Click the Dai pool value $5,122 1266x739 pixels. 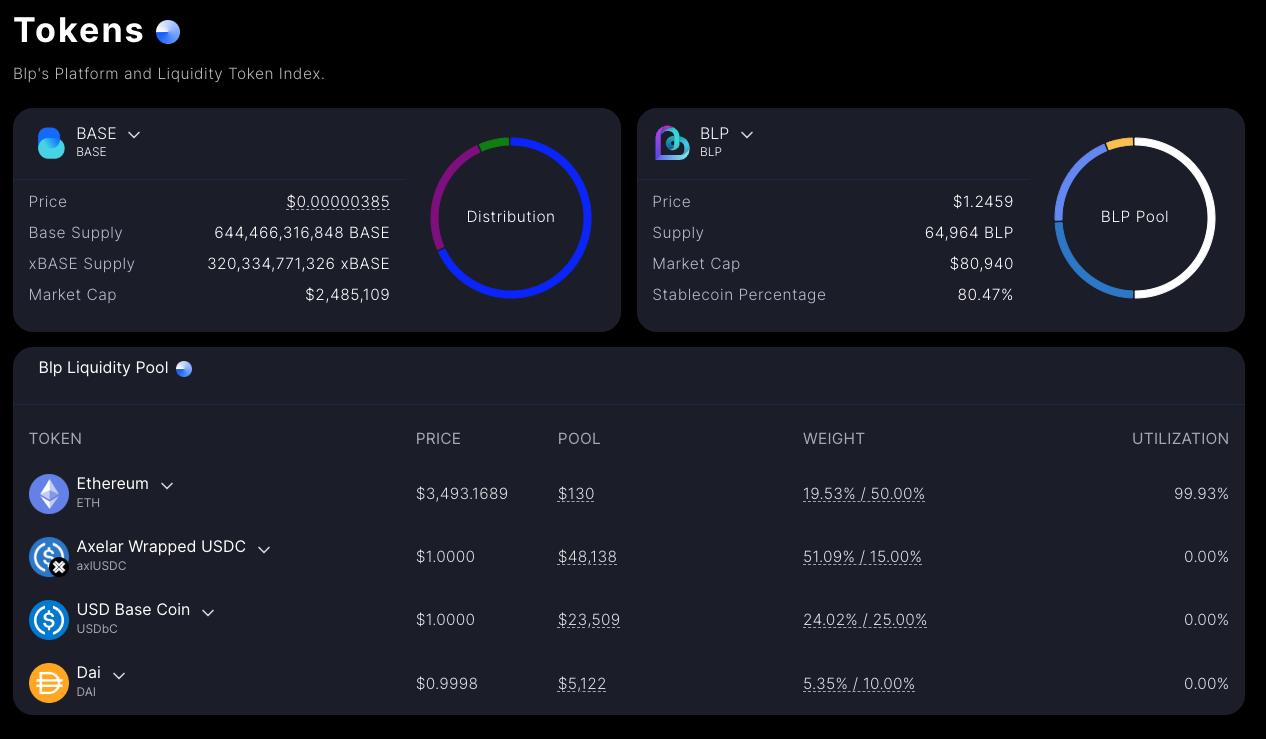(x=582, y=684)
